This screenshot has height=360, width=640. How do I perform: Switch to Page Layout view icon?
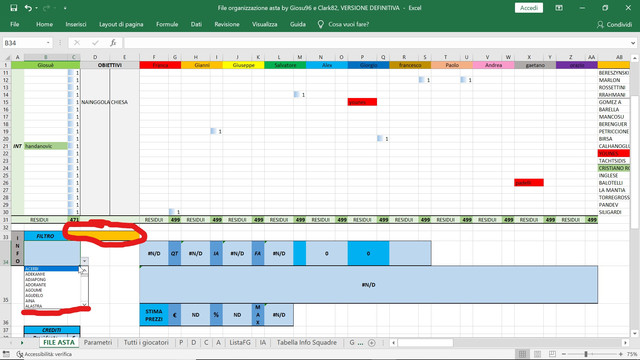click(x=538, y=354)
